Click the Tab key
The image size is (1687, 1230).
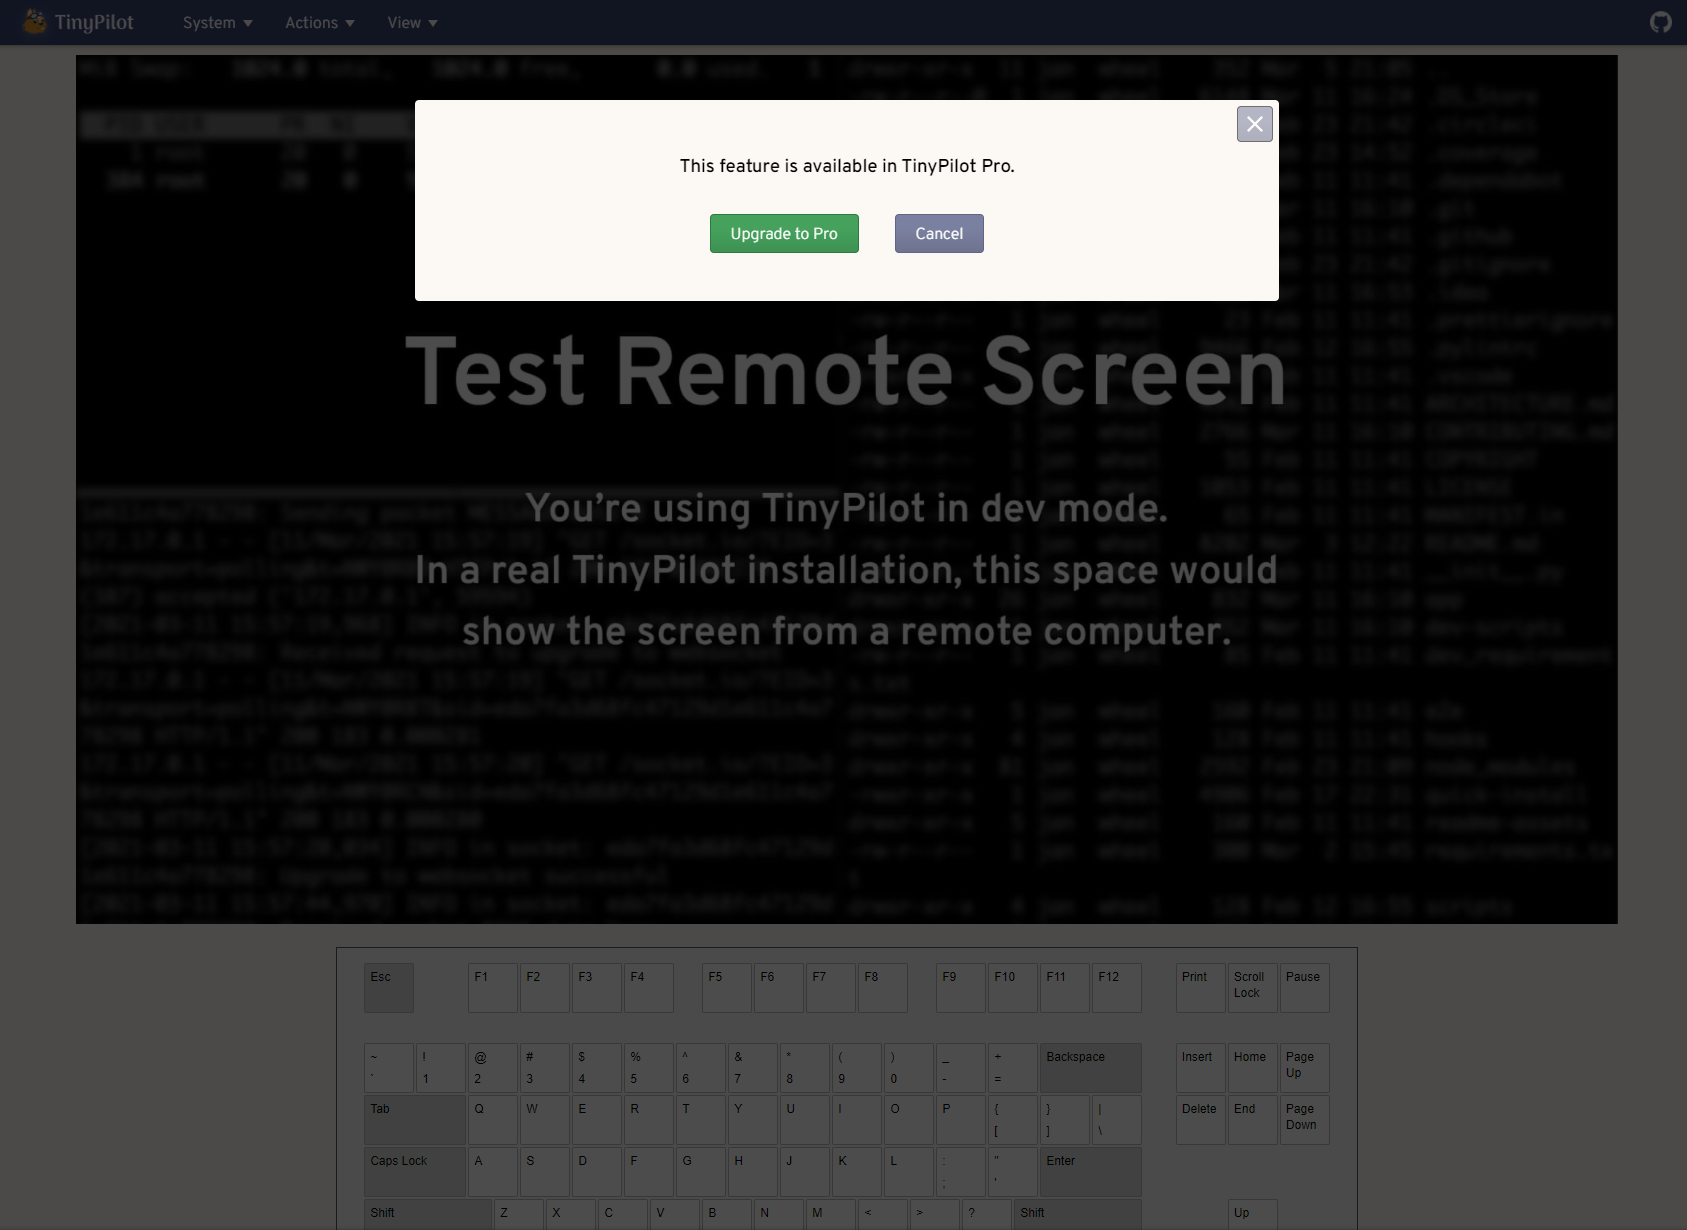(x=415, y=1120)
